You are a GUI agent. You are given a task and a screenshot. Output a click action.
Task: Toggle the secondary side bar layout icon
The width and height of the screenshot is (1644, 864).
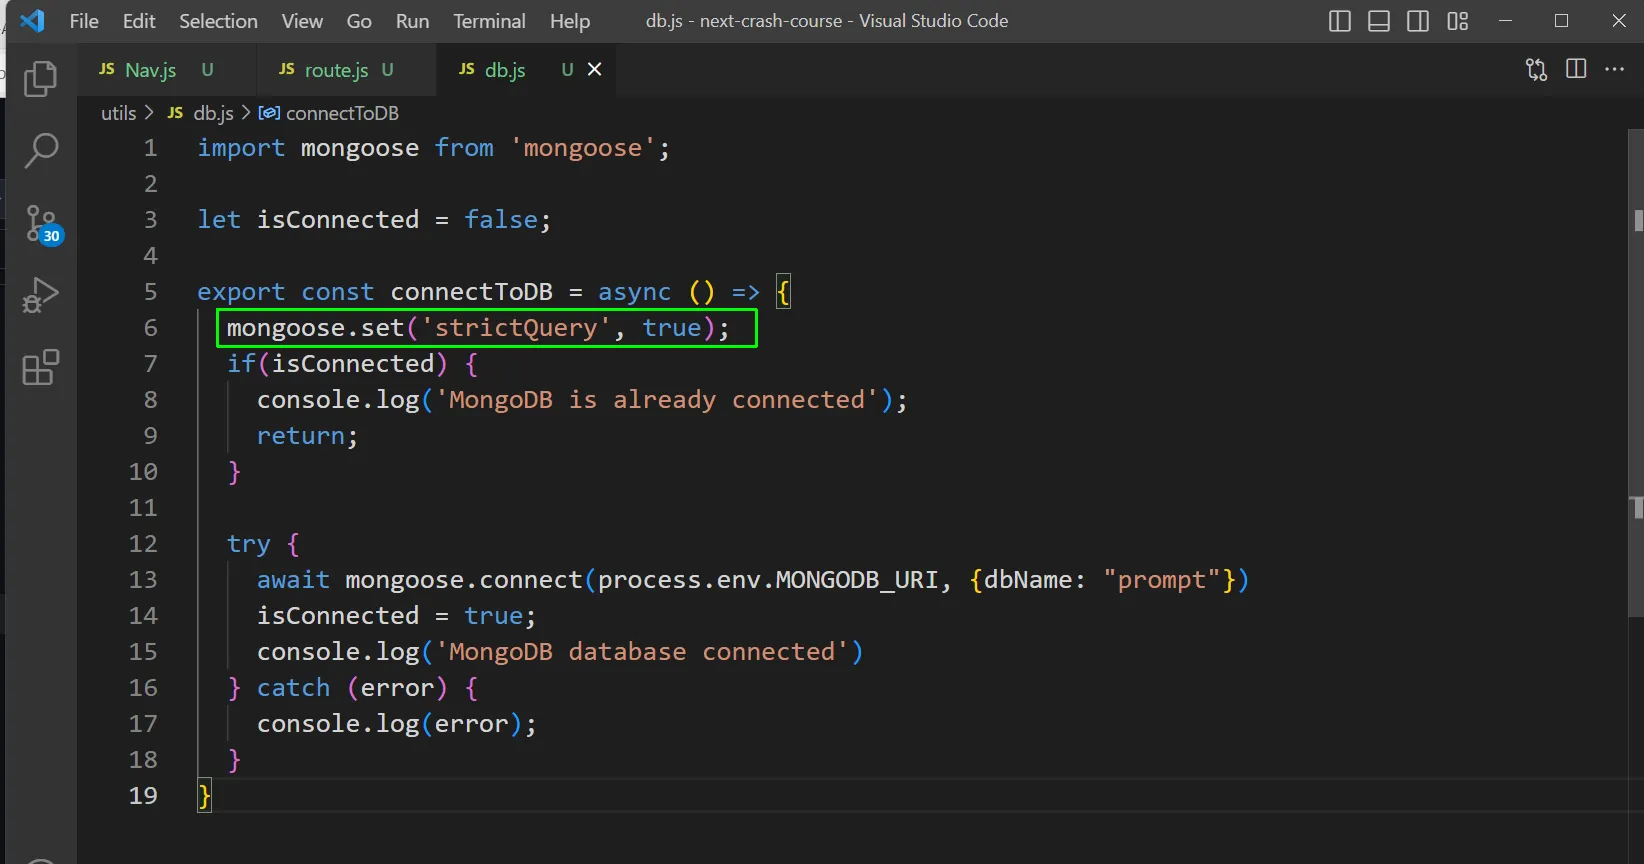pyautogui.click(x=1418, y=21)
